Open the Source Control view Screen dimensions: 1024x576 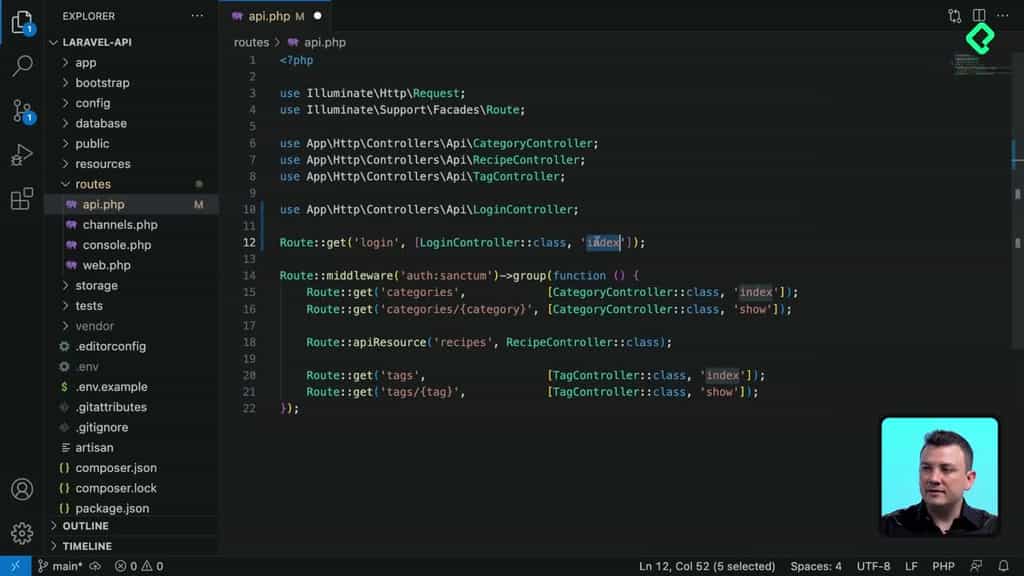tap(22, 108)
